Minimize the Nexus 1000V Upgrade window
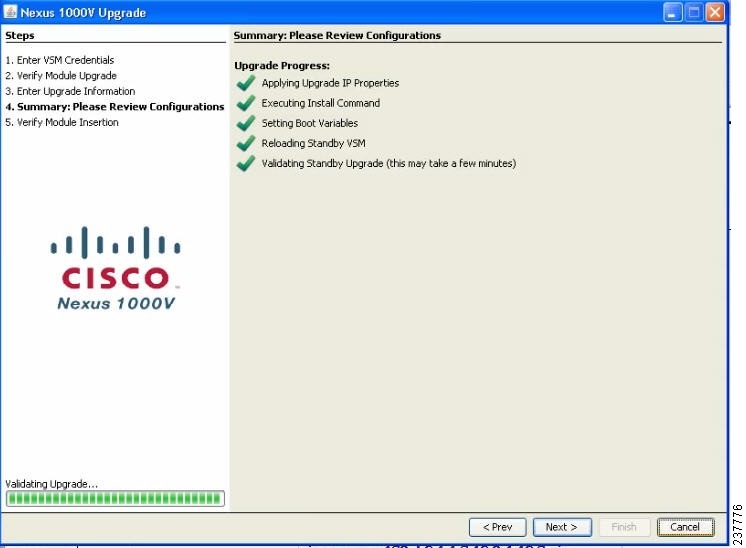This screenshot has height=548, width=746. 673,12
